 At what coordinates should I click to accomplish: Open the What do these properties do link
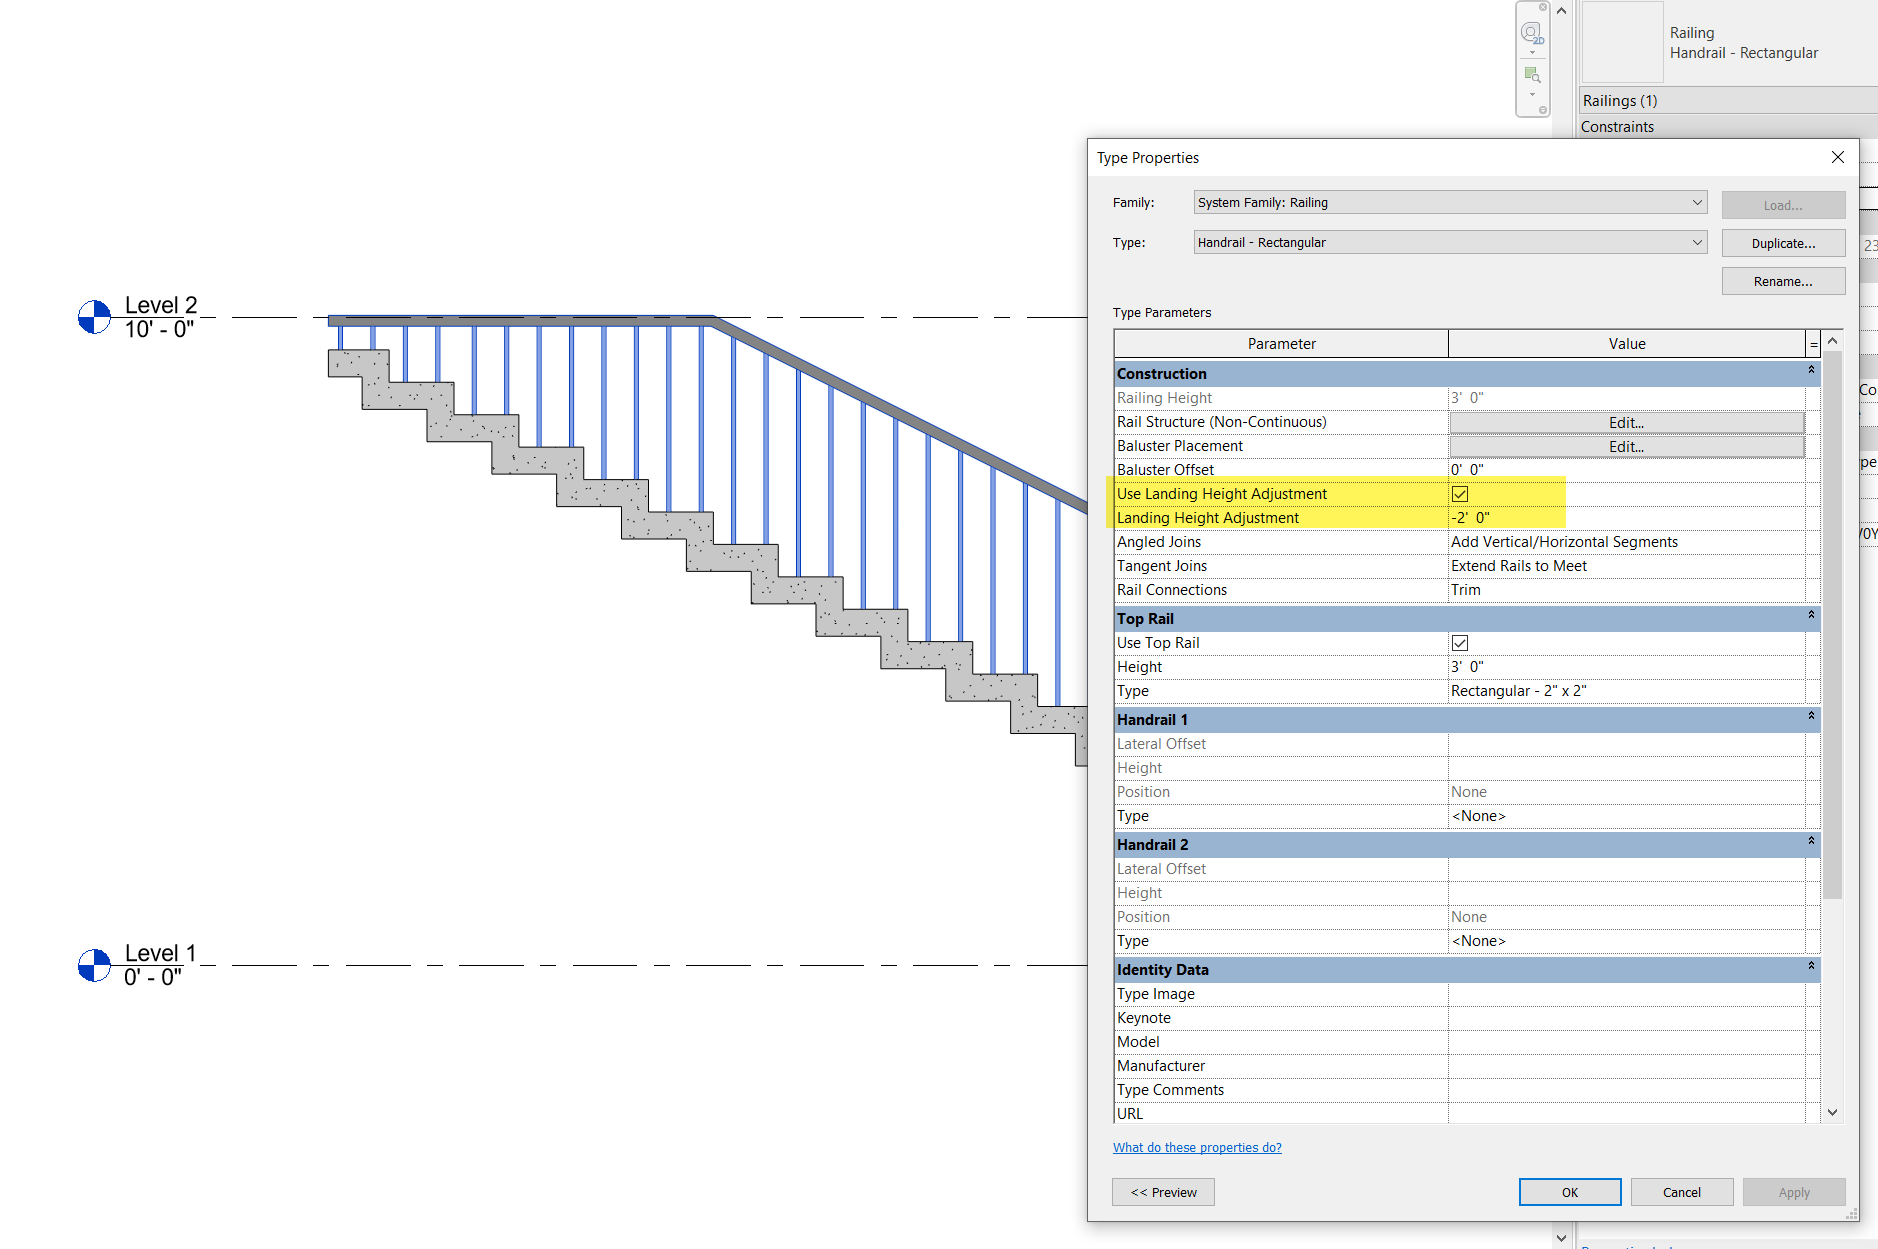(1197, 1147)
